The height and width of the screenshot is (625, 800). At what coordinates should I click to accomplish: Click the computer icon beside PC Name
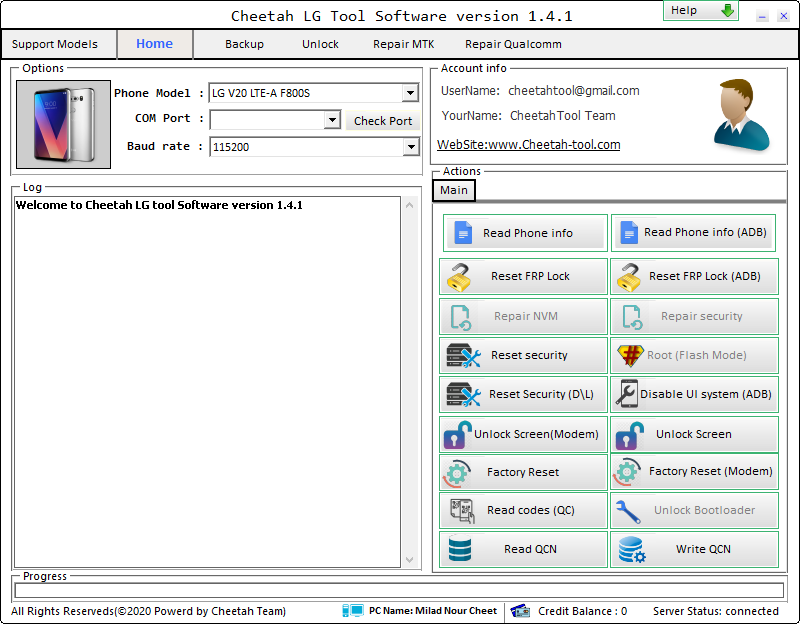(x=353, y=611)
